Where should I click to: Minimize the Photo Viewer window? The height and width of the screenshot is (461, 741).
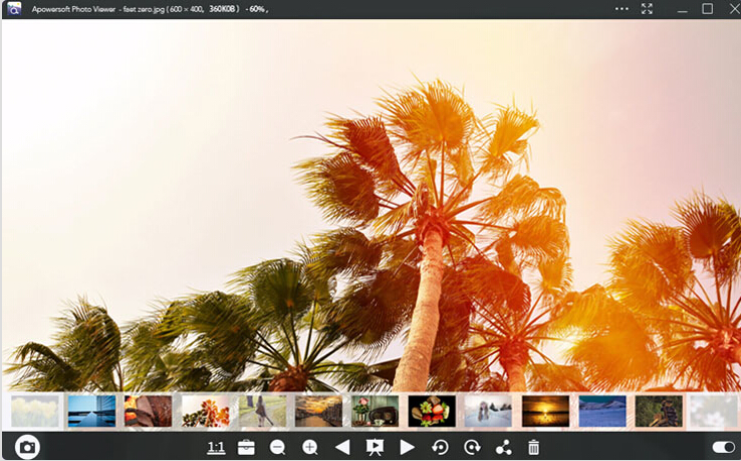(x=682, y=10)
